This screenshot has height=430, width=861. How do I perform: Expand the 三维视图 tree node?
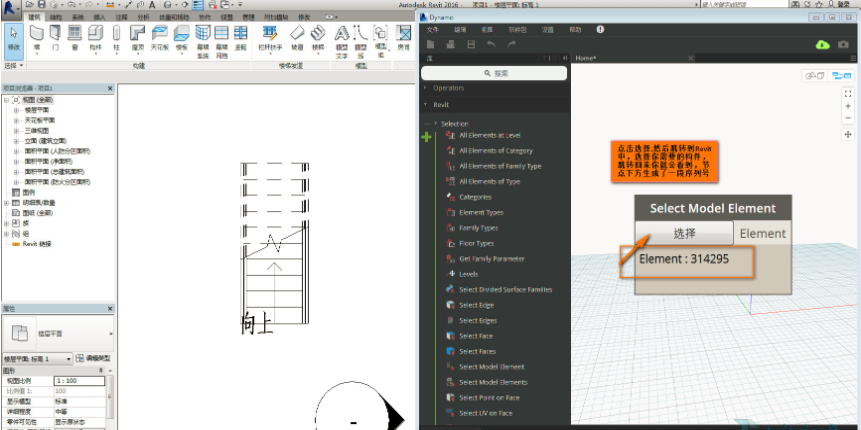(x=16, y=131)
